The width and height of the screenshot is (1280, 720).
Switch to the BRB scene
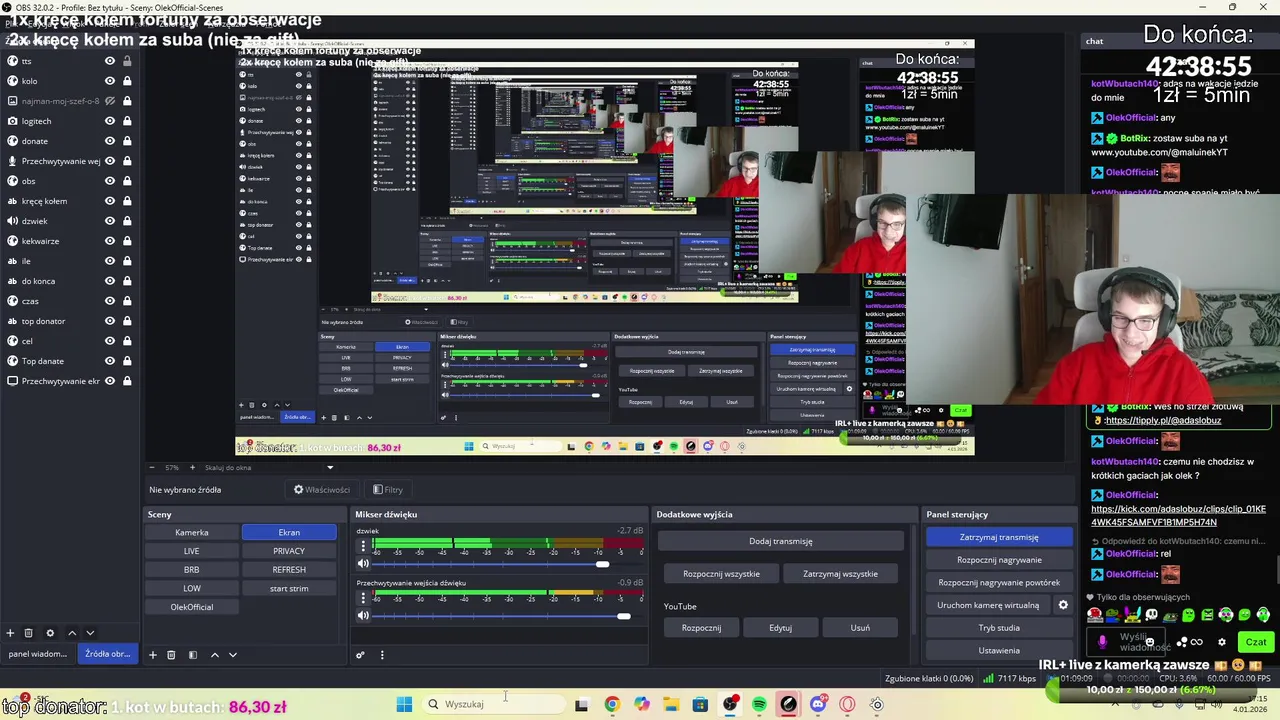pyautogui.click(x=192, y=570)
